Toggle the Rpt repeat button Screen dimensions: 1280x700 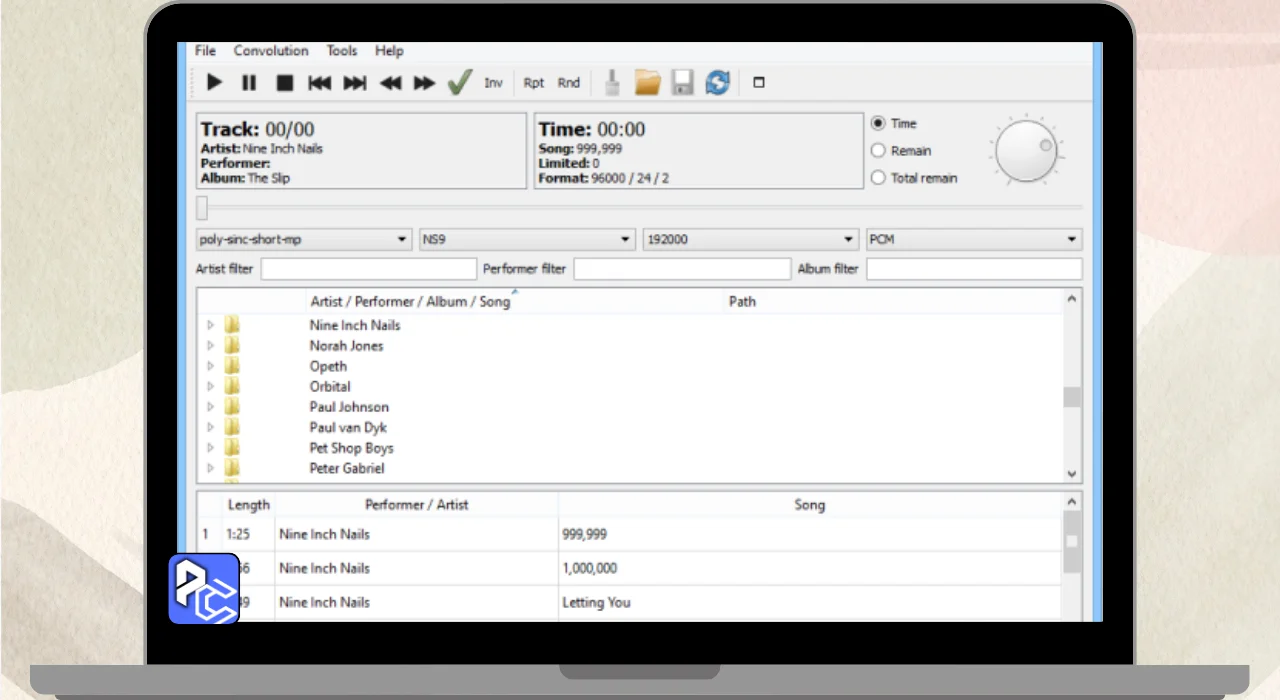(534, 83)
